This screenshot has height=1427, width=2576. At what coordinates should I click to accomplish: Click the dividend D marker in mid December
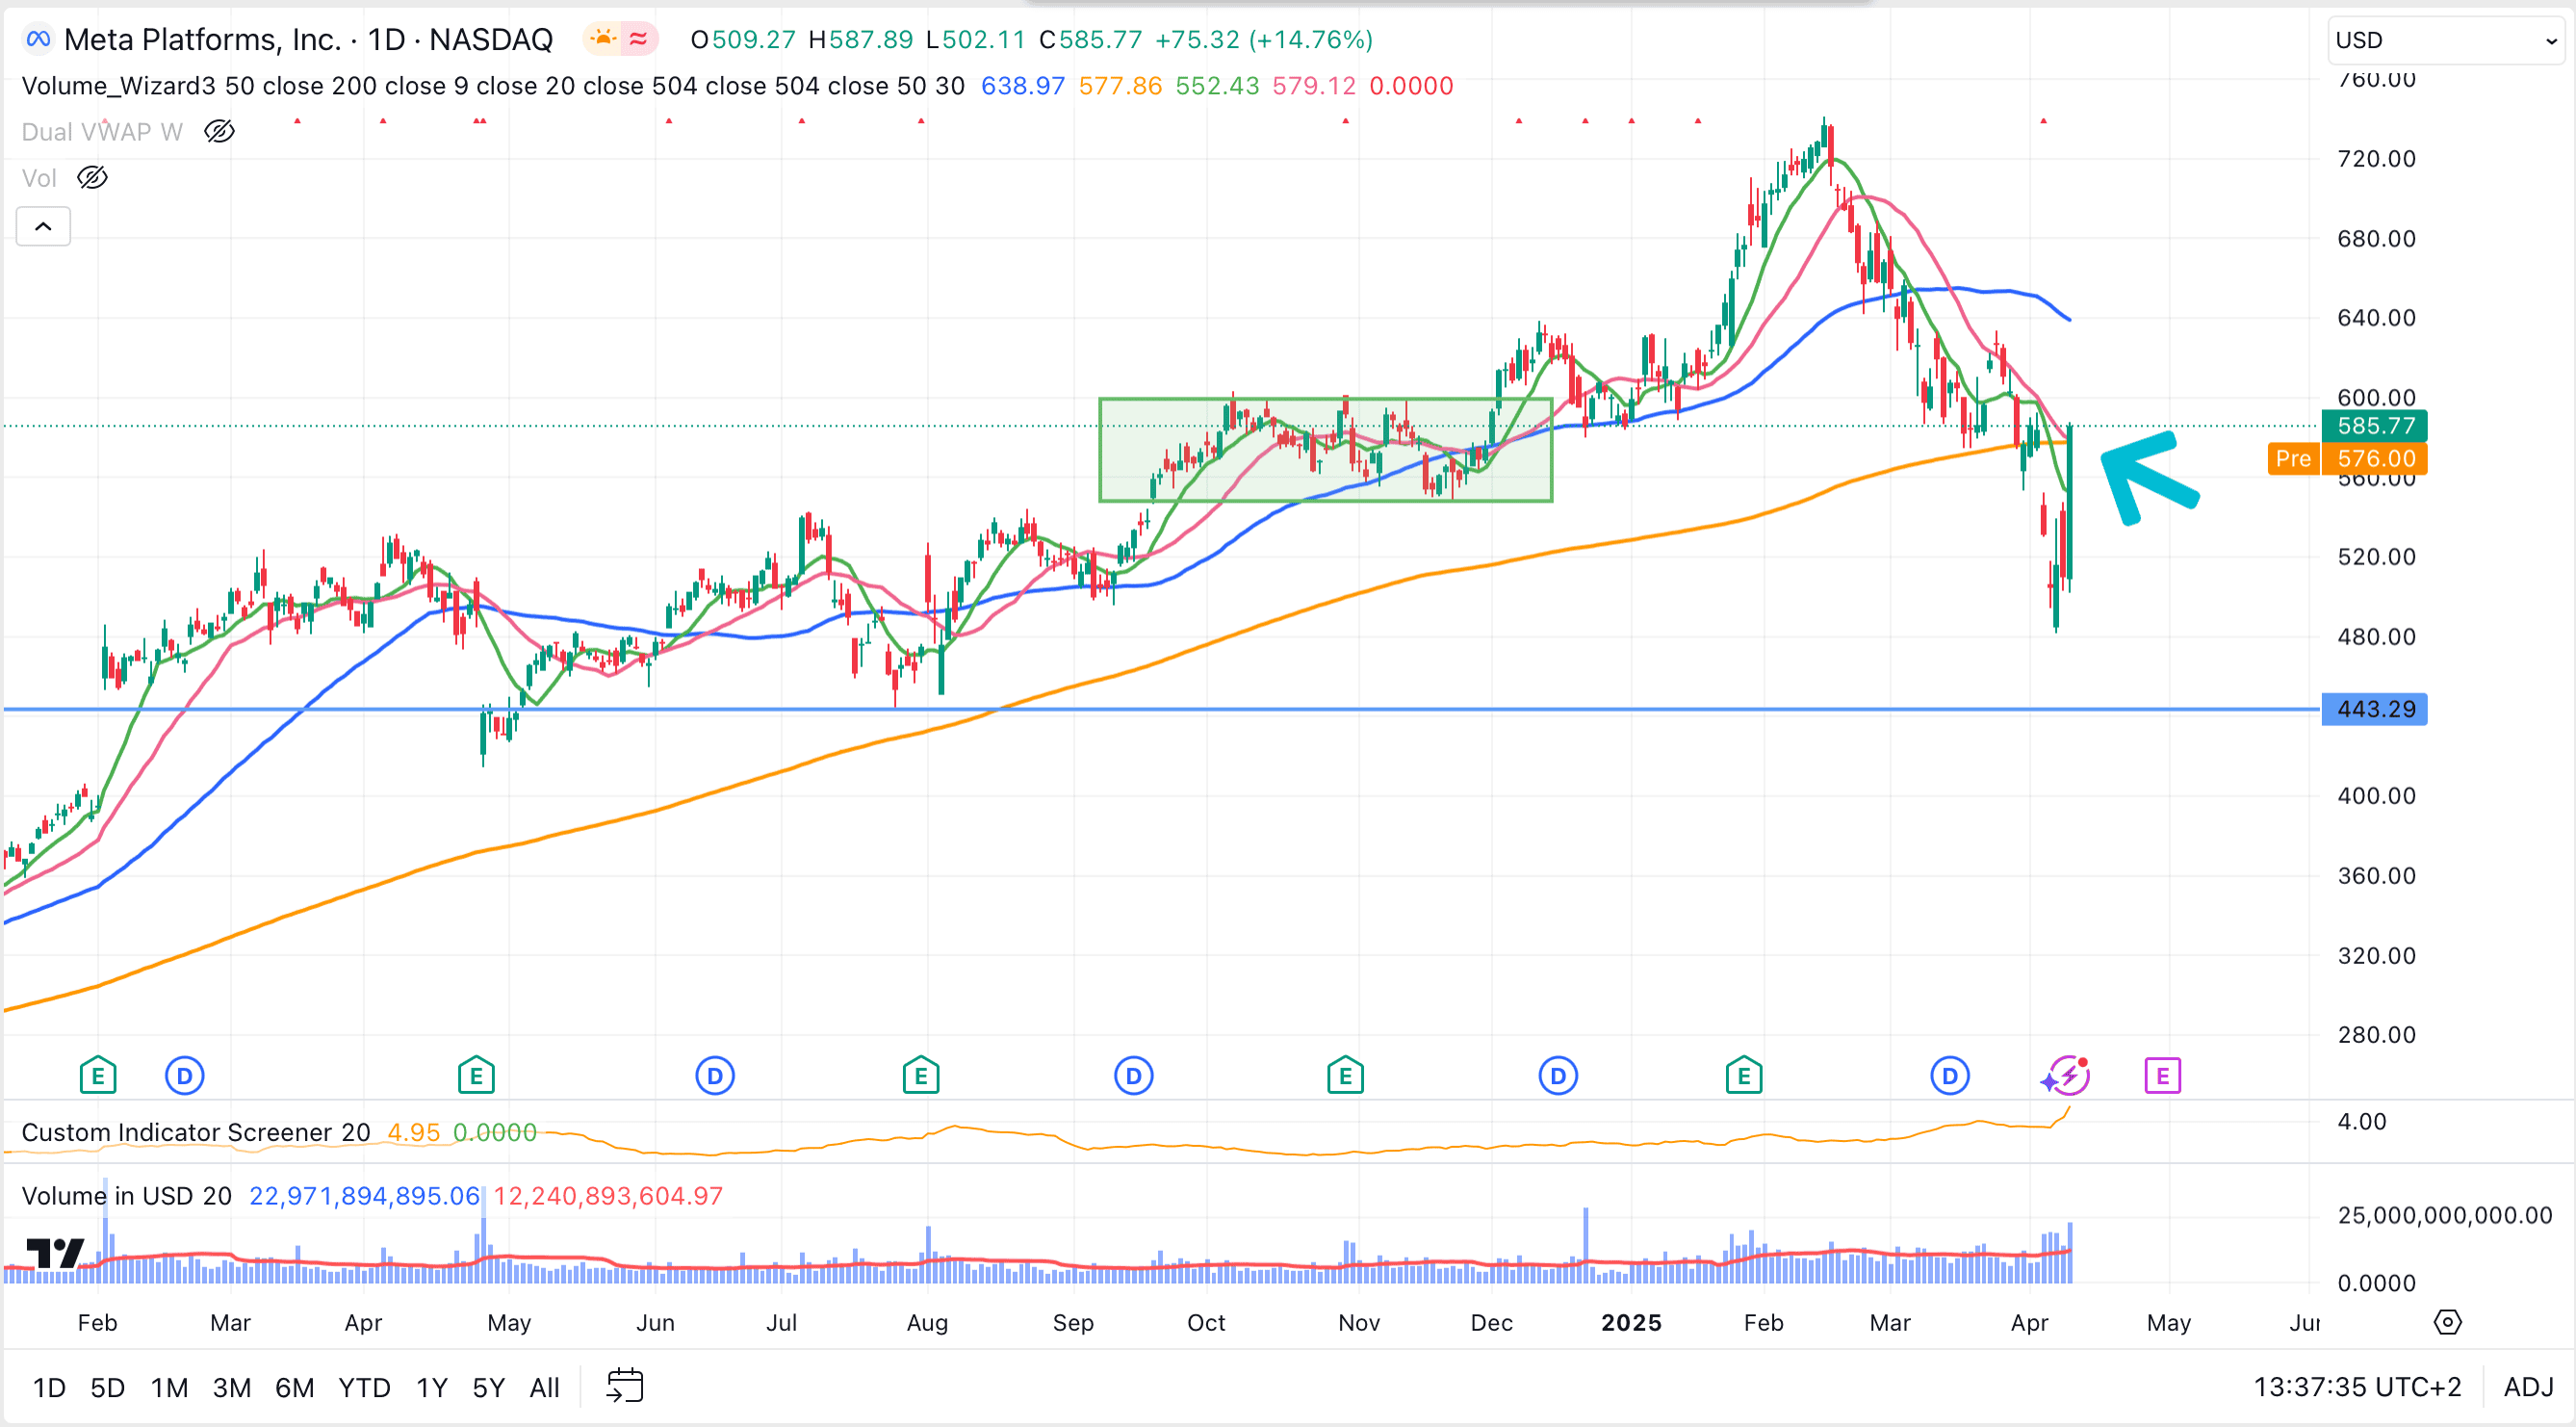click(1557, 1076)
